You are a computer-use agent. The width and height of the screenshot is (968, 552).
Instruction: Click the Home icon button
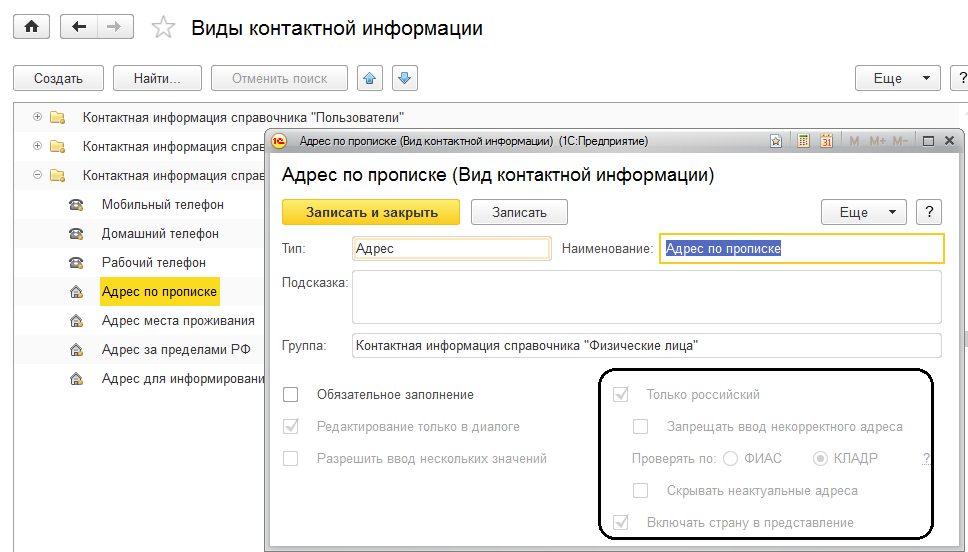[x=30, y=28]
